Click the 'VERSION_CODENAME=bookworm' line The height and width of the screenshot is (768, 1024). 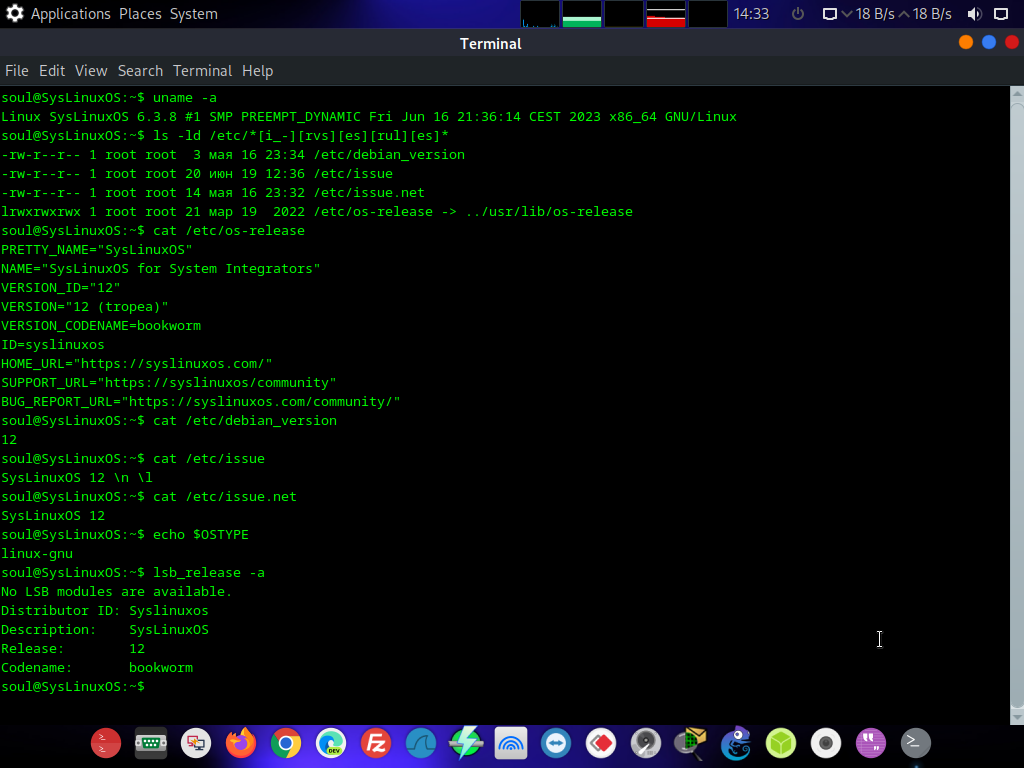click(x=101, y=325)
